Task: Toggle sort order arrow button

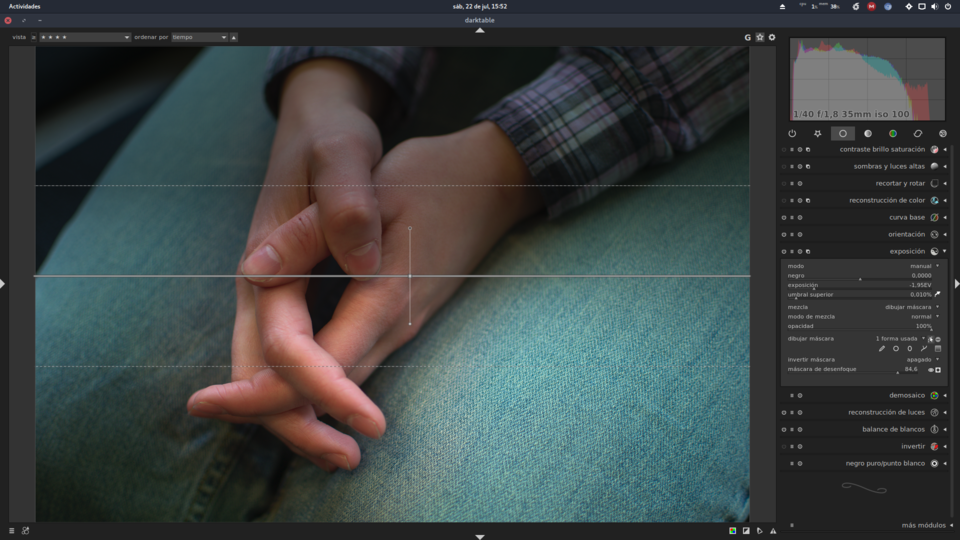Action: click(x=234, y=37)
